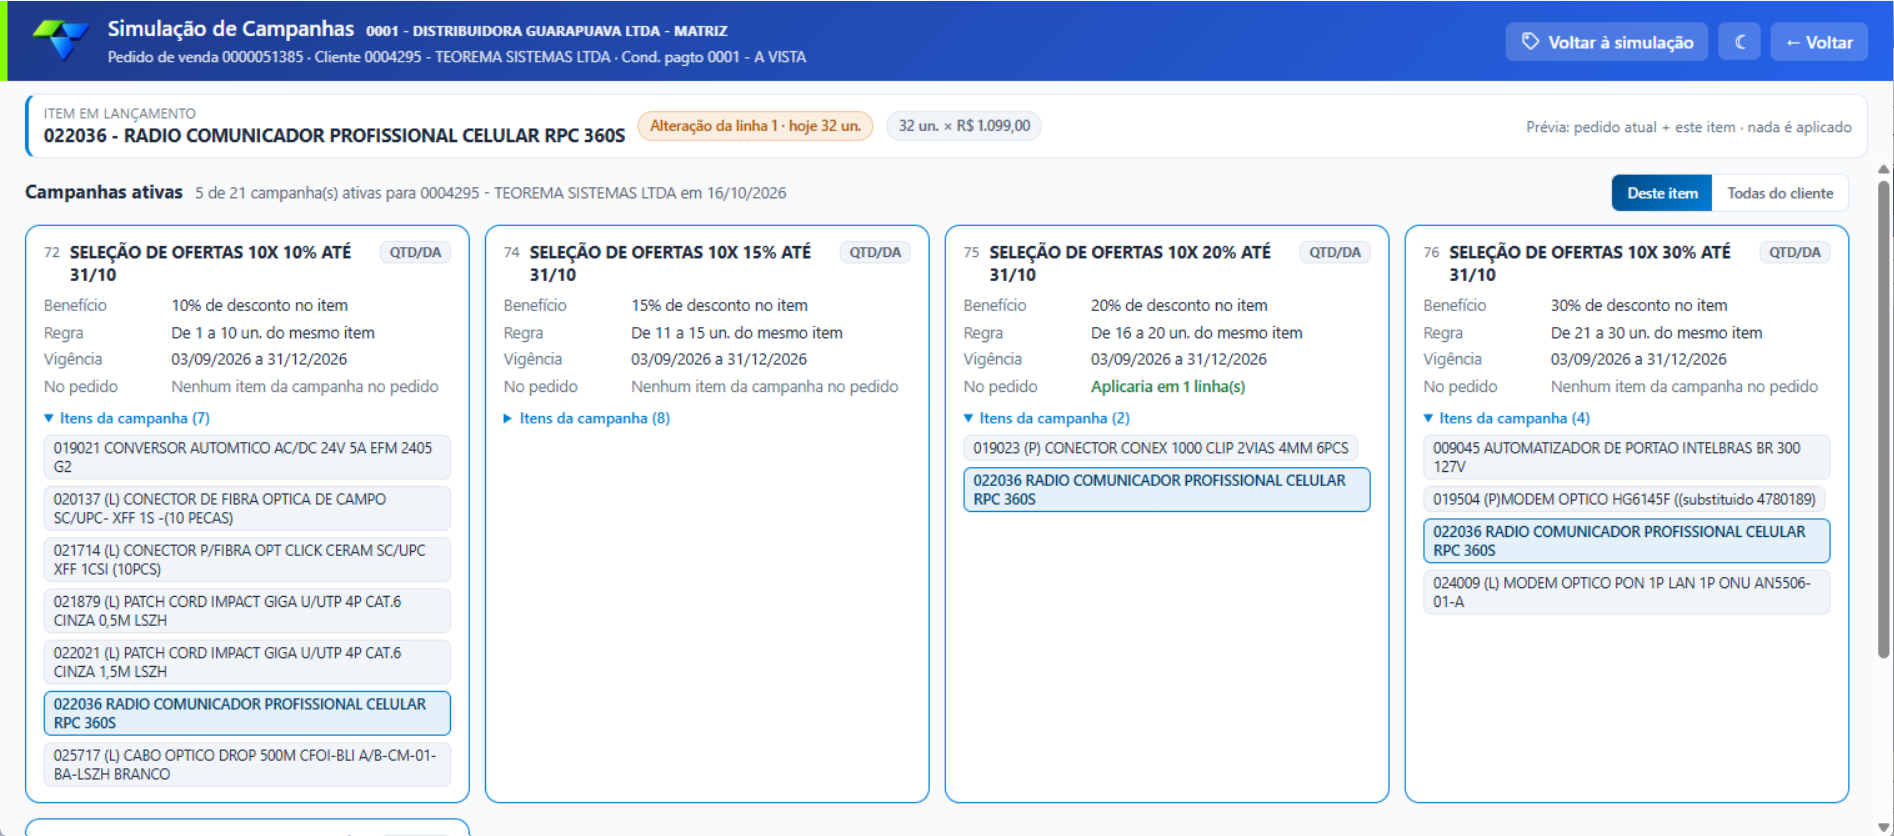Screen dimensions: 1894x836
Task: Select item 009045 AUTOMATIZADOR DE PORTAO INTELBRAS
Action: click(x=1627, y=457)
